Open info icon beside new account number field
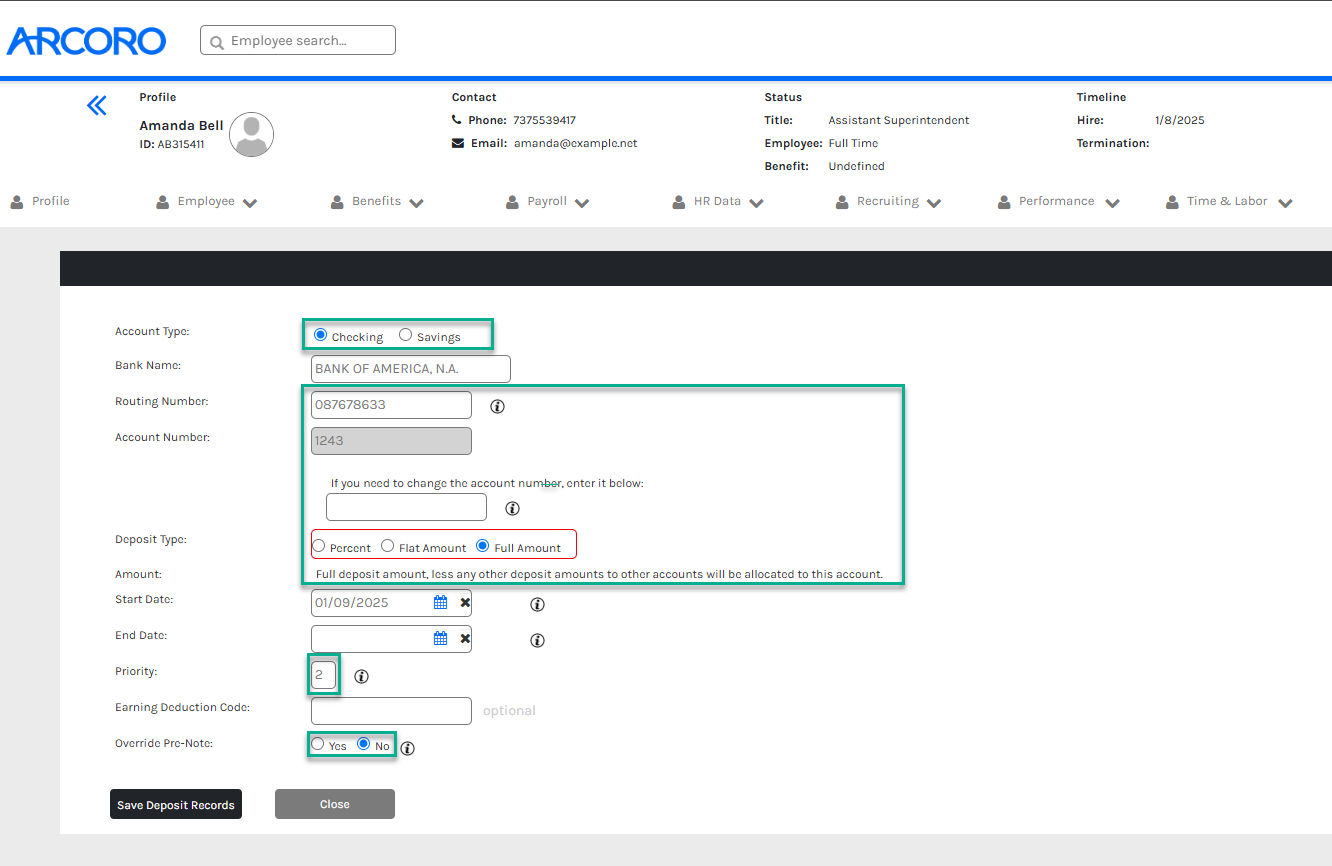Screen dimensions: 1332x866 (512, 508)
